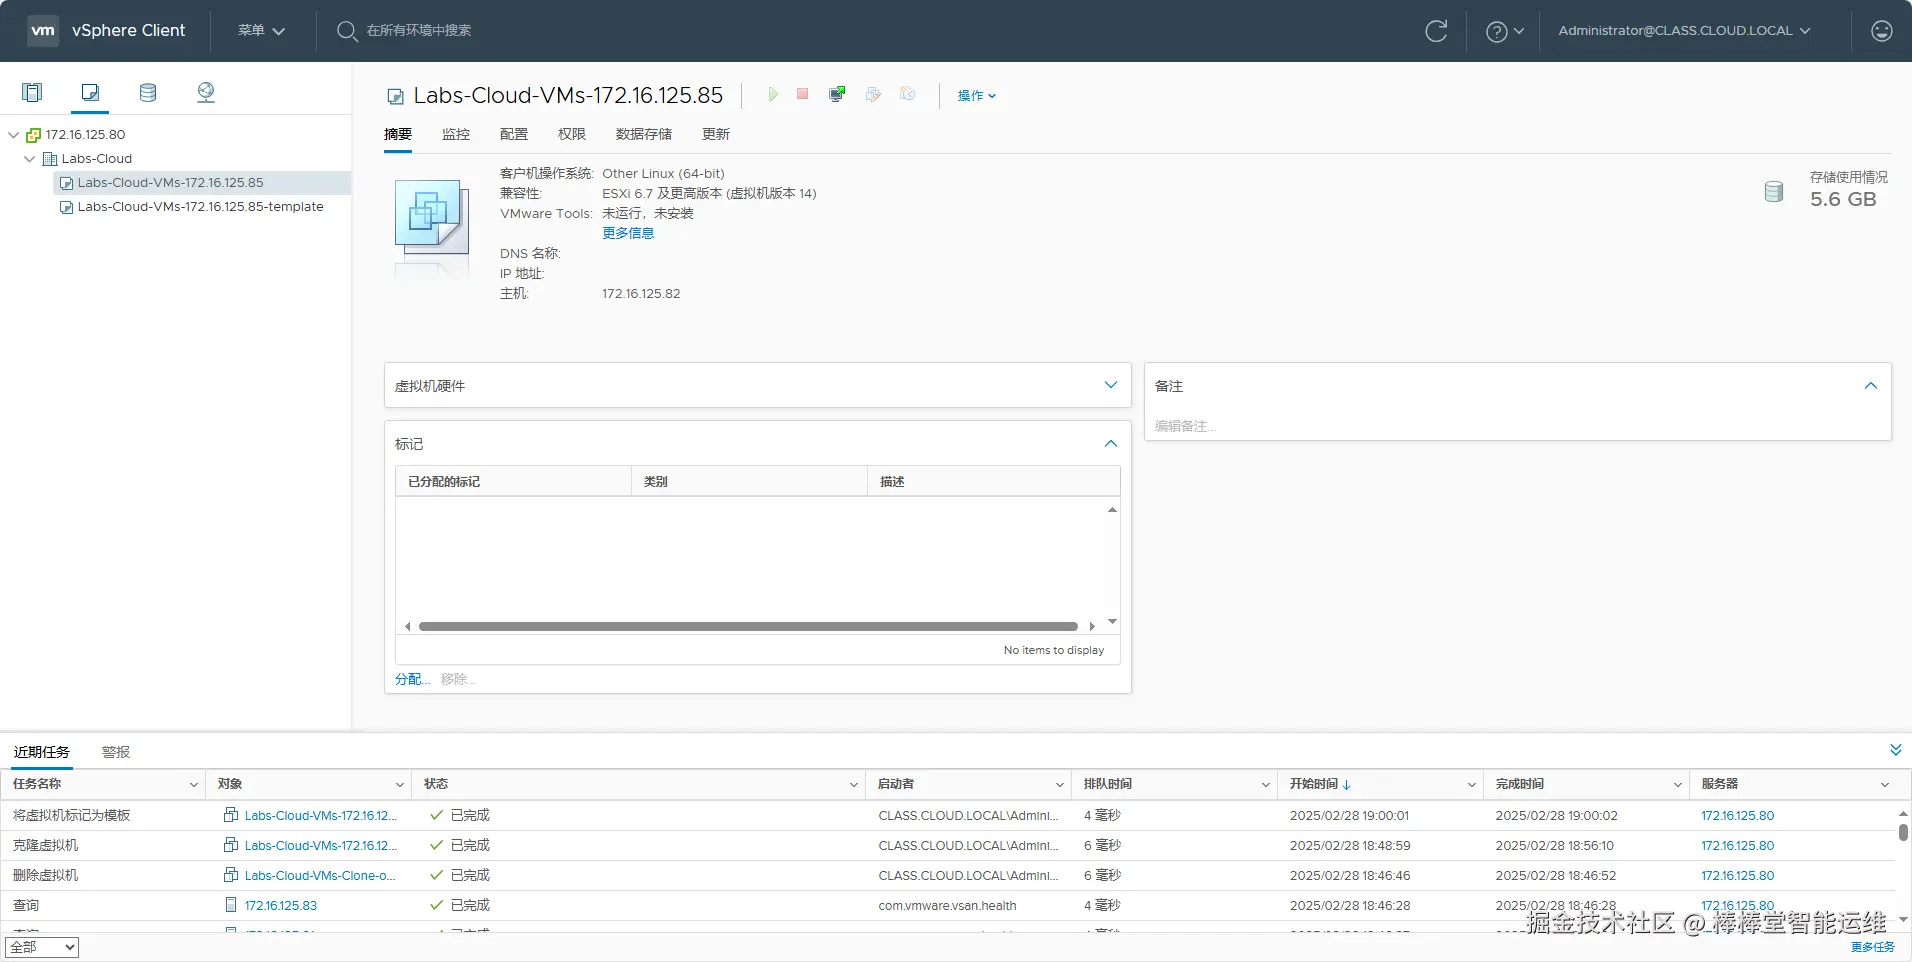Select Labs-Cloud-VMs-172.16.125.85 in the tree
This screenshot has width=1912, height=962.
[171, 183]
